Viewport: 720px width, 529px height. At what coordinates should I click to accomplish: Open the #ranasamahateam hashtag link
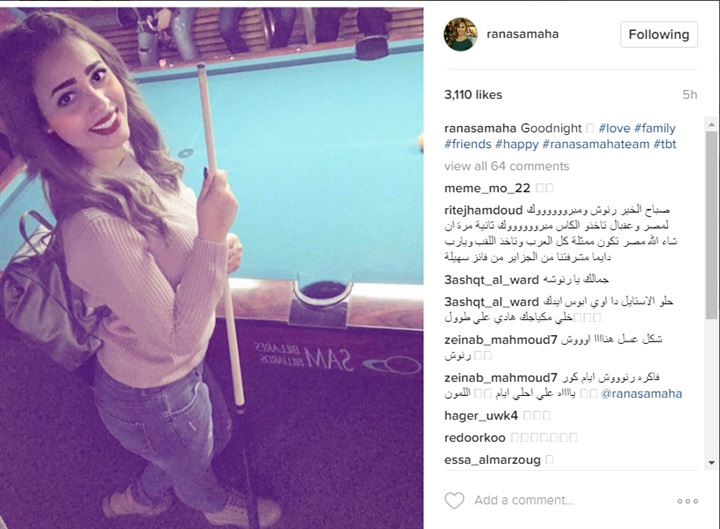click(596, 144)
